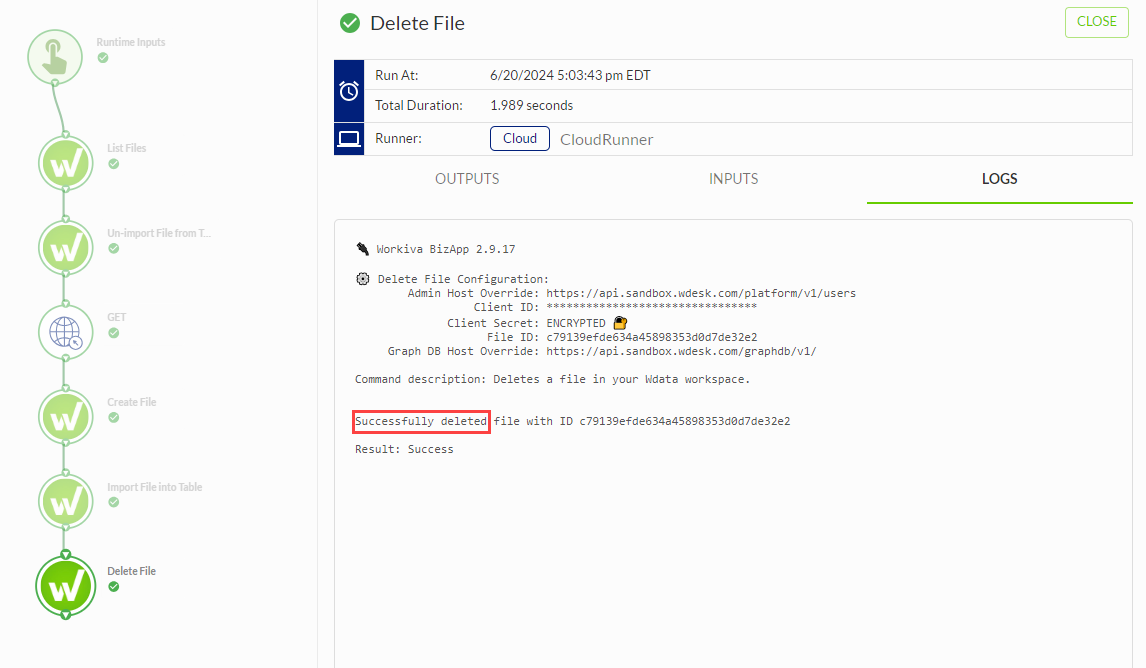
Task: Click the status check under Un-import File label
Action: tap(114, 248)
